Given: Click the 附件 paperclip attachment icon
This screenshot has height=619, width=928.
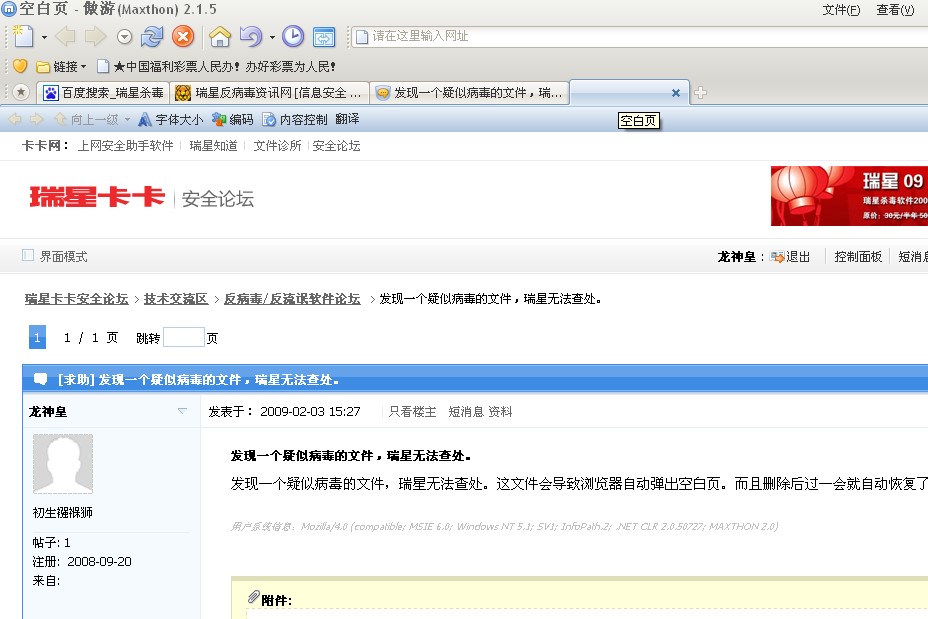Looking at the screenshot, I should 254,597.
